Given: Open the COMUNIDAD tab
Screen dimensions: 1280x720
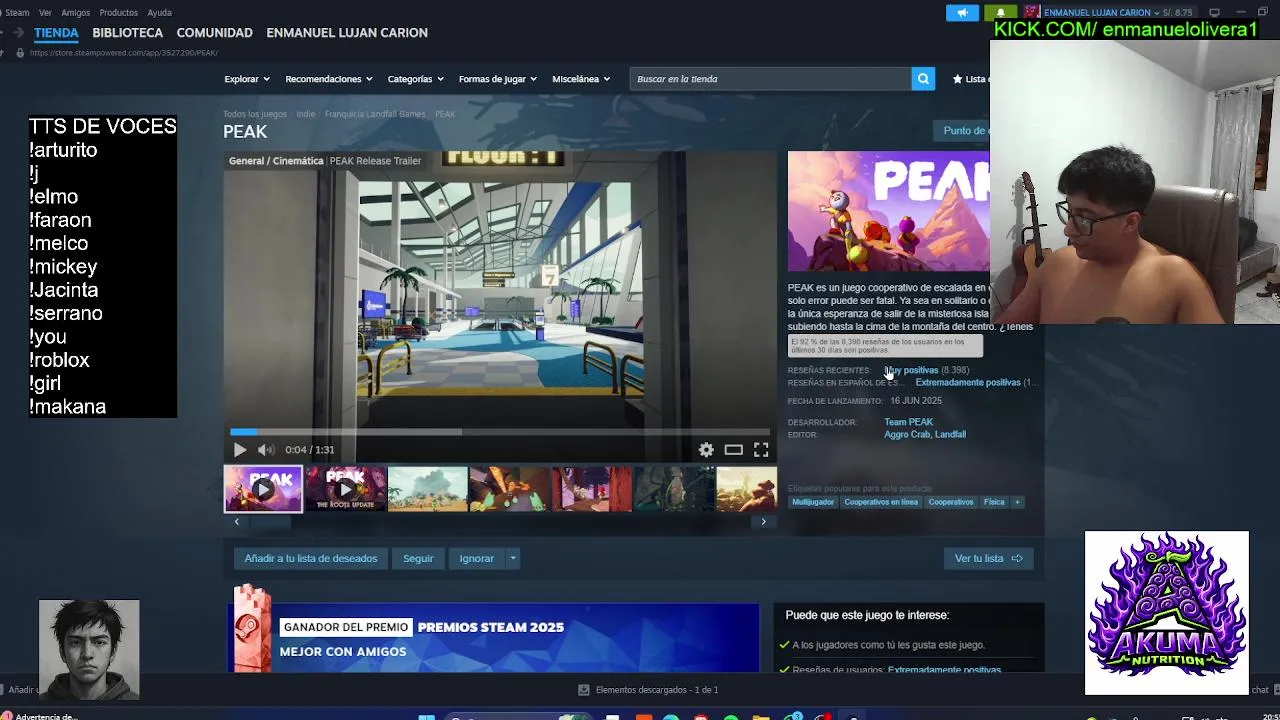Looking at the screenshot, I should tap(214, 33).
